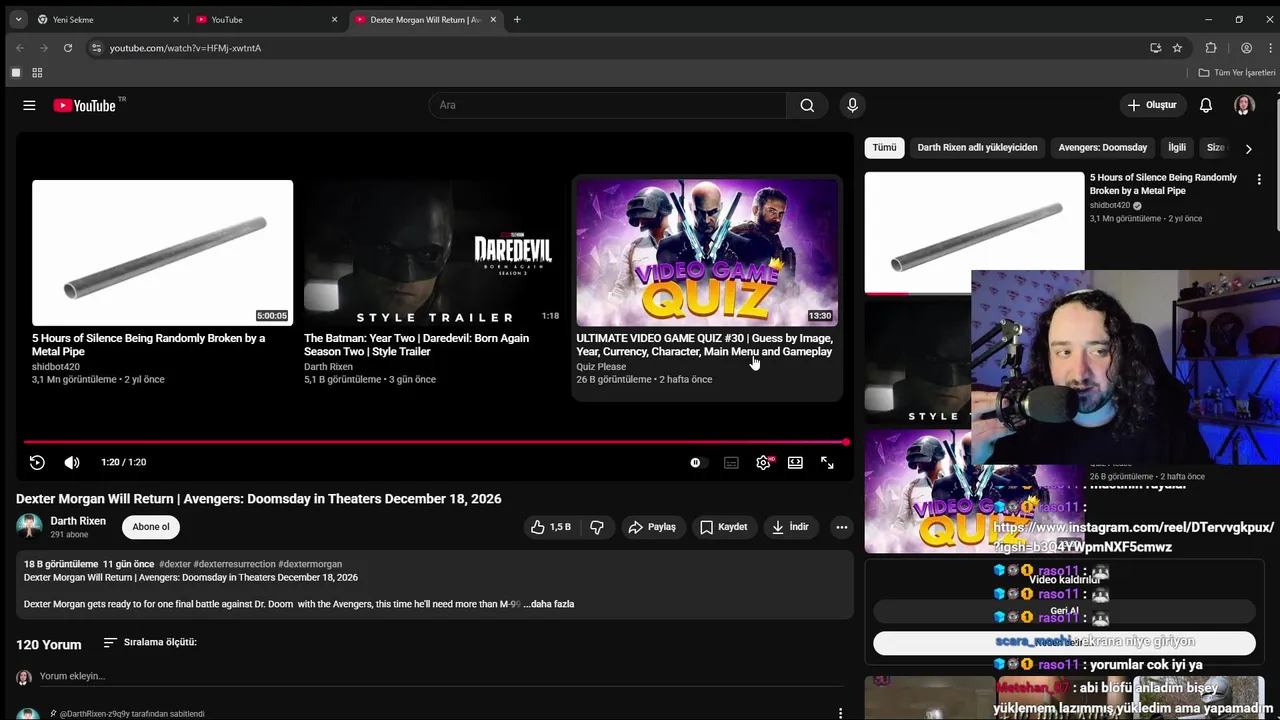Install app icon in address bar
Image resolution: width=1280 pixels, height=720 pixels.
[1155, 48]
